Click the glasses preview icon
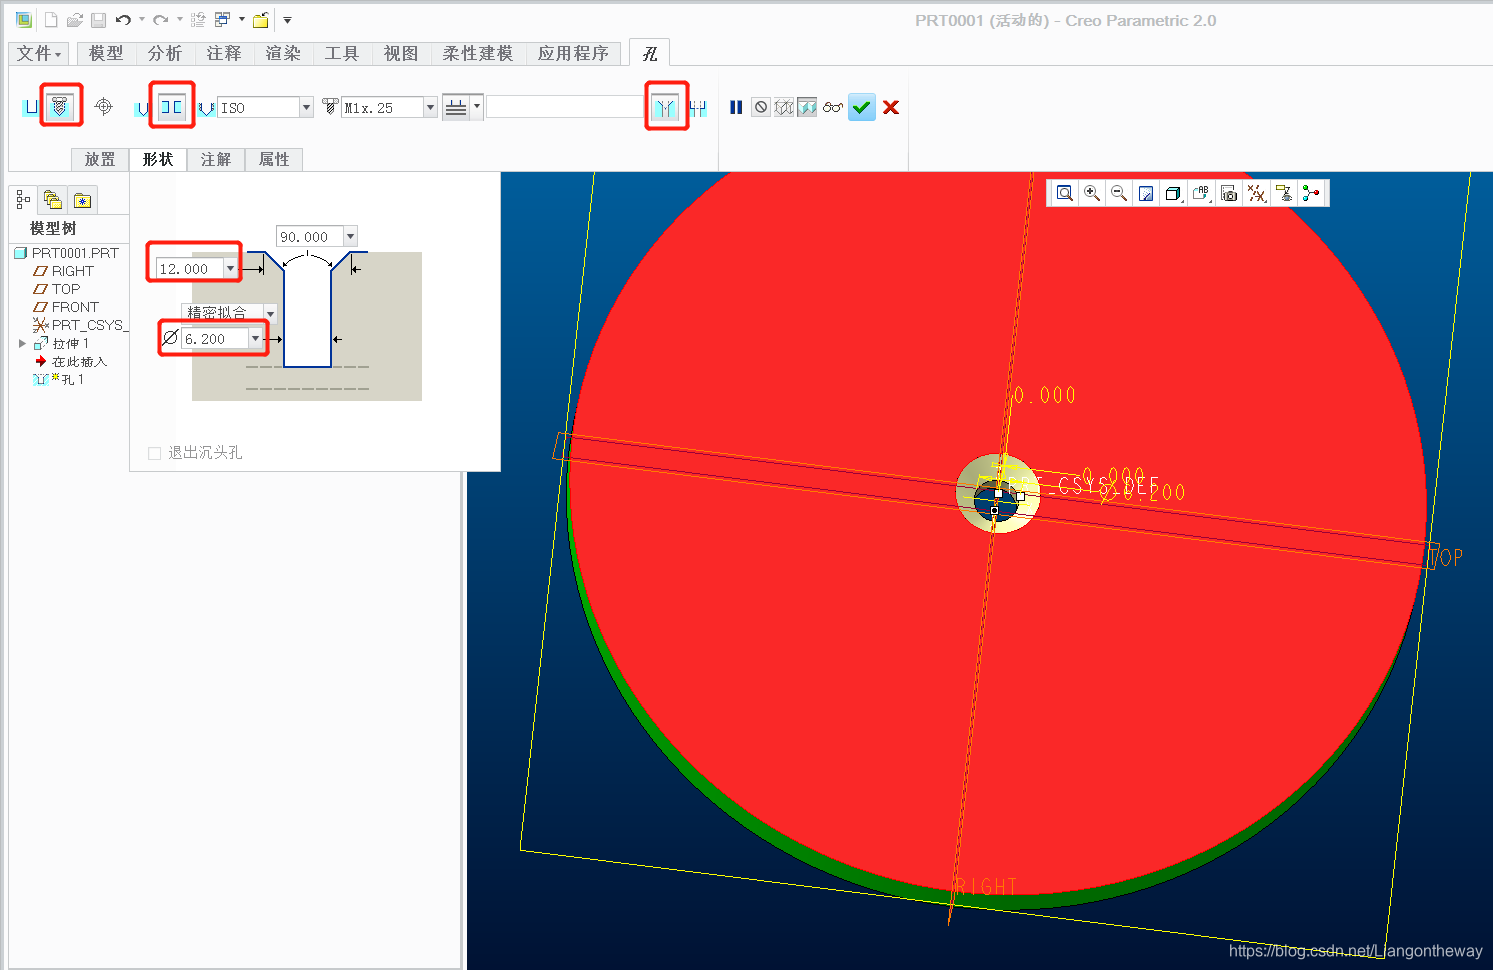 pyautogui.click(x=833, y=107)
